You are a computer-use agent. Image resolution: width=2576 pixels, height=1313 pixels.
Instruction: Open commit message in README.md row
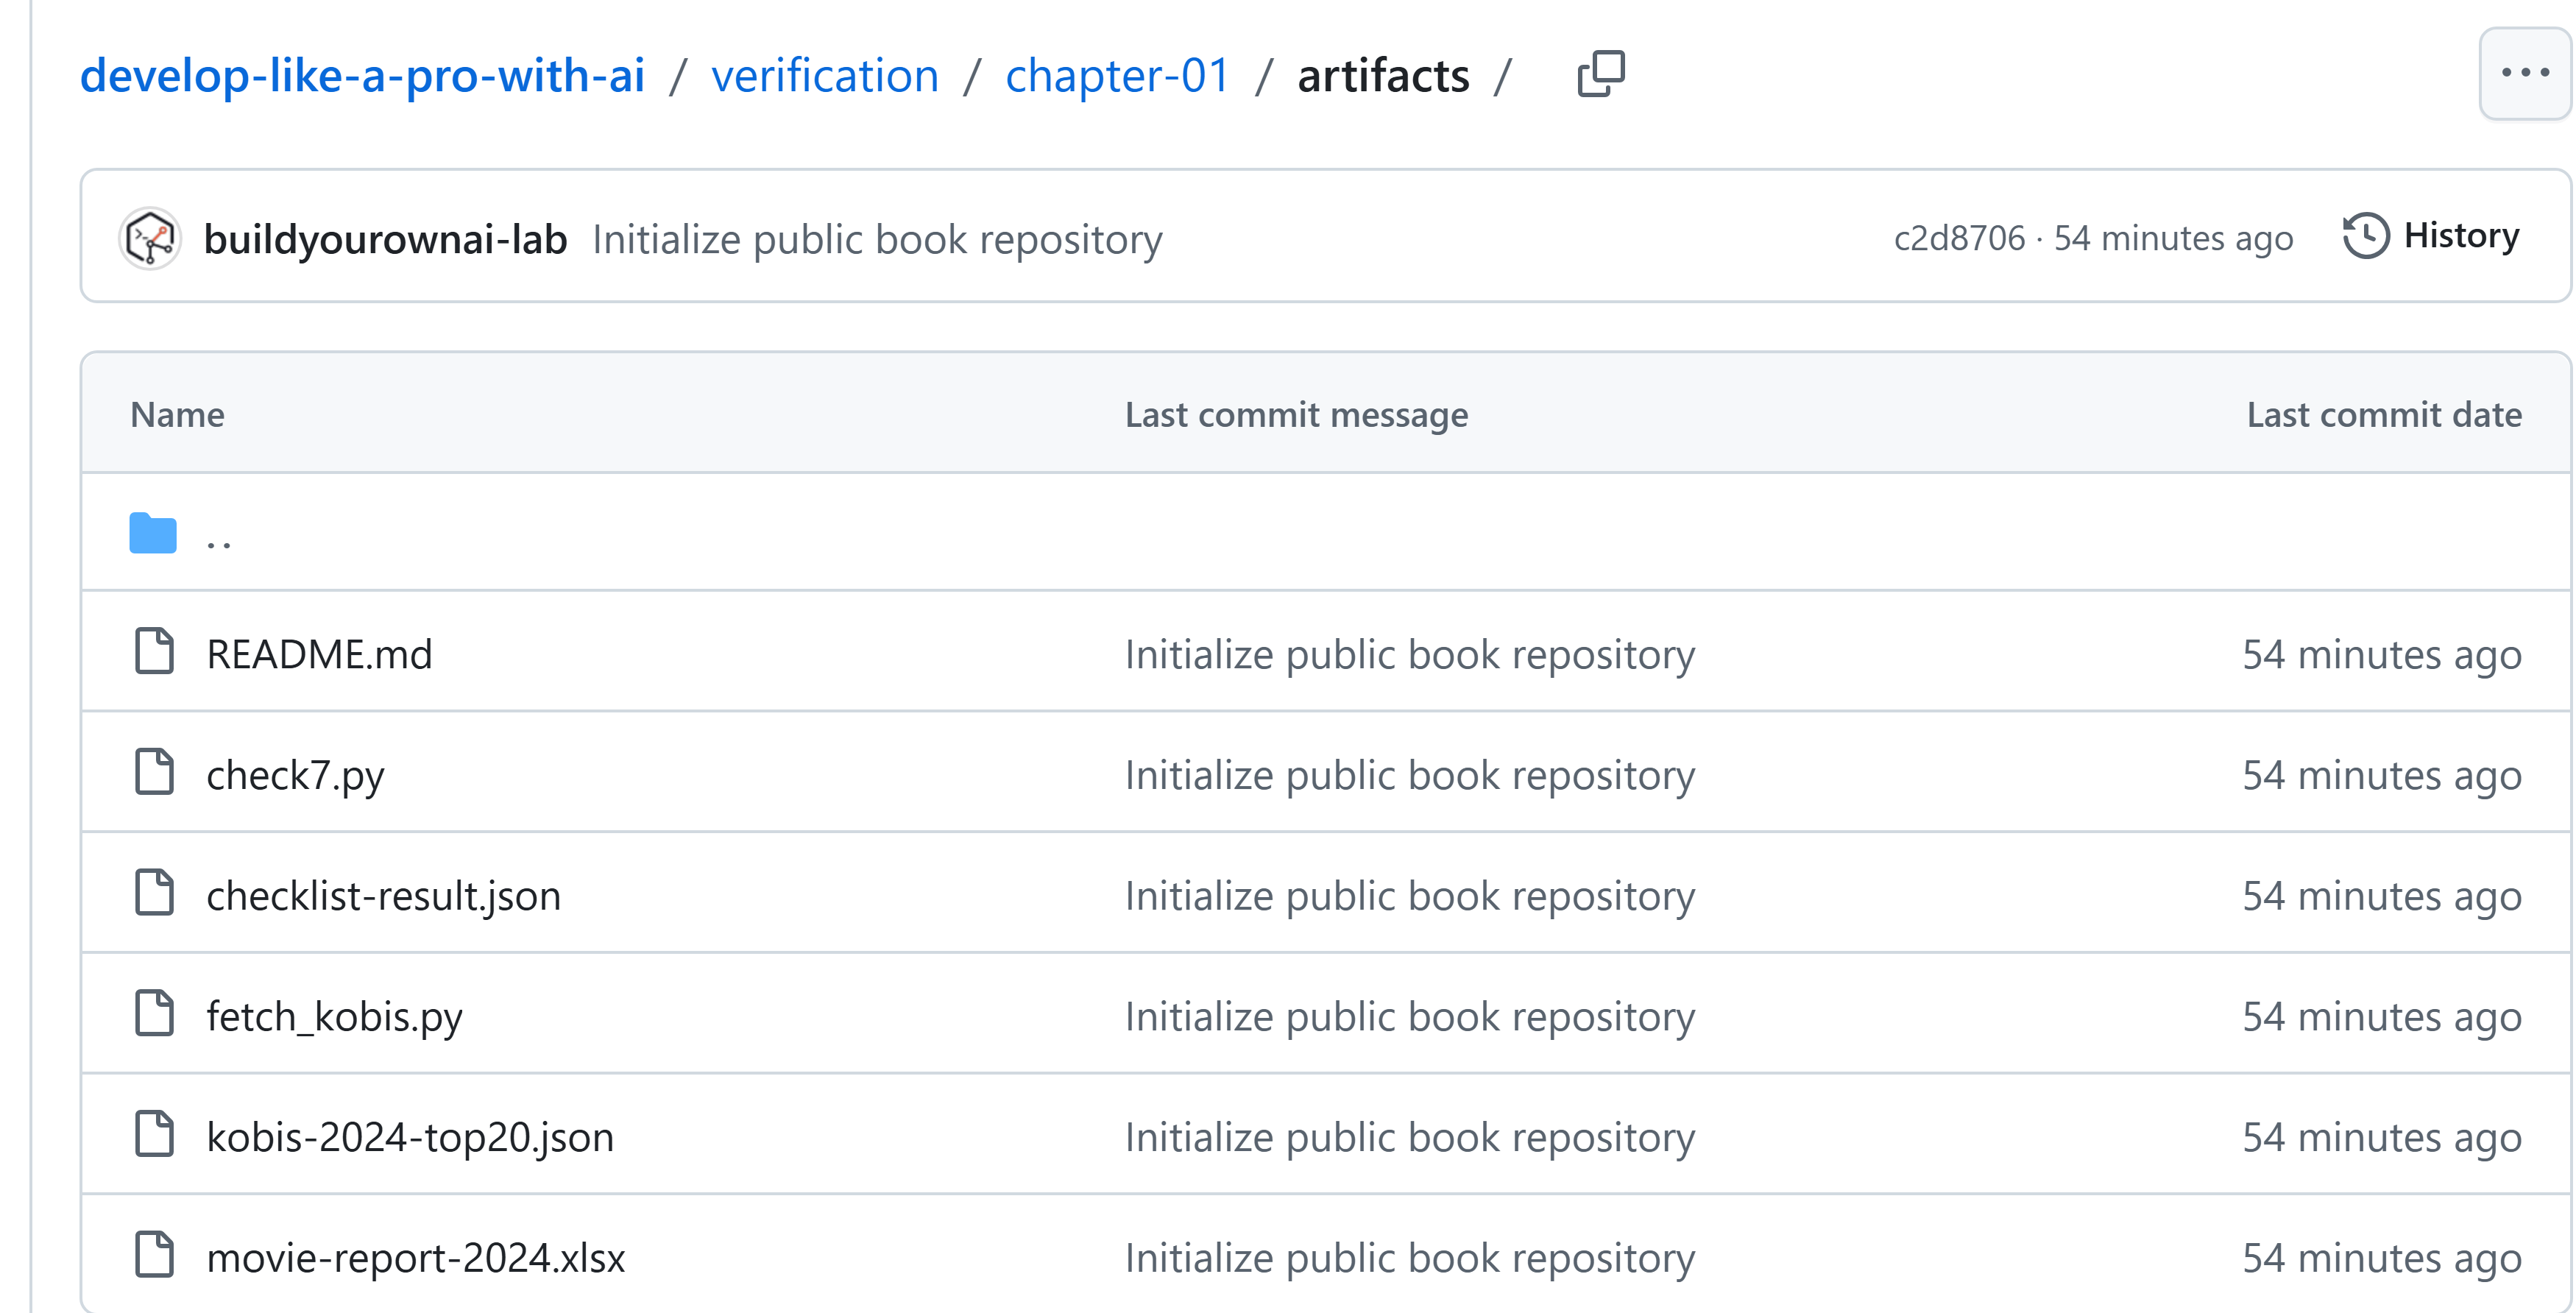[x=1410, y=655]
